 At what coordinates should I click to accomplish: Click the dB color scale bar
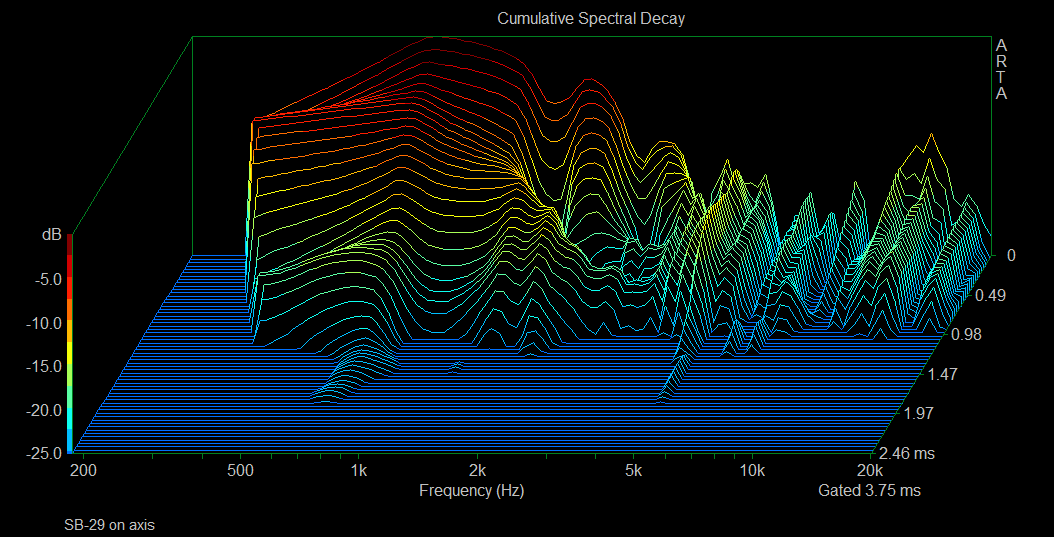click(x=70, y=344)
